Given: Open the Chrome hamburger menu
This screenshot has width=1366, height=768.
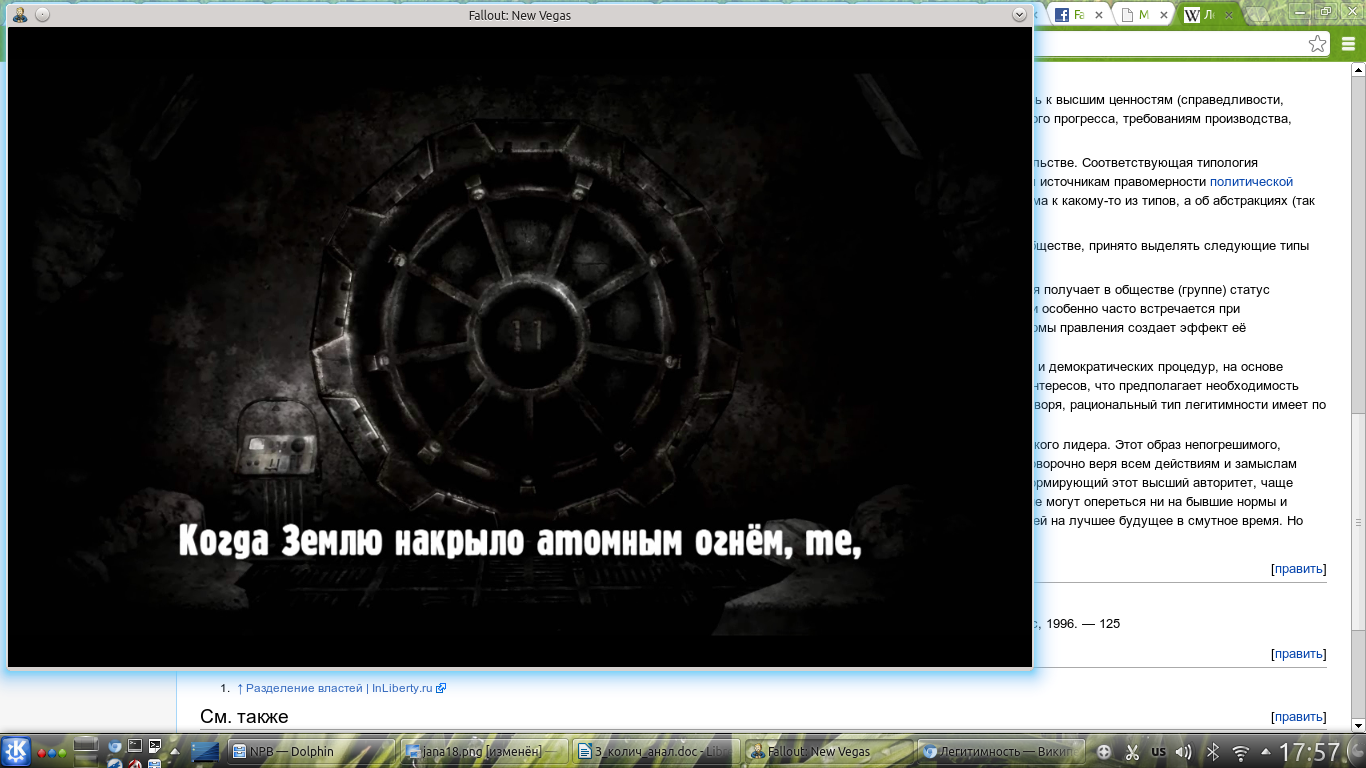Looking at the screenshot, I should pos(1348,44).
